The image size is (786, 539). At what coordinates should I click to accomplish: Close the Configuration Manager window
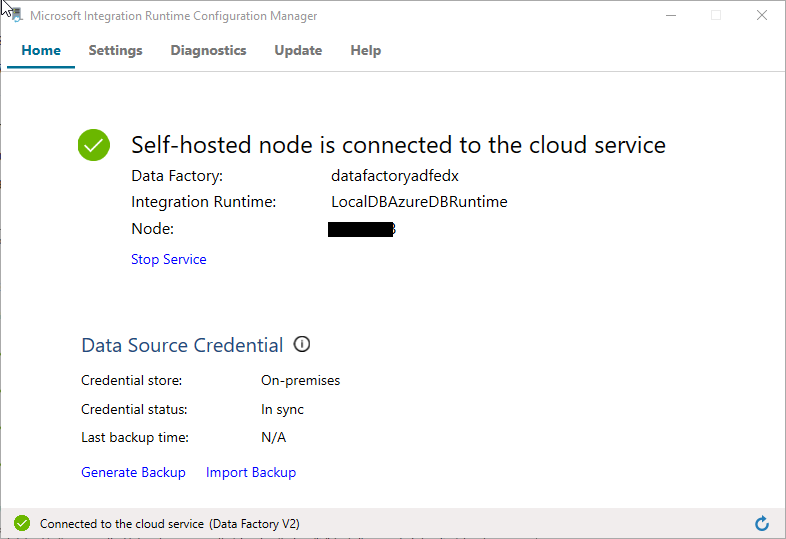click(x=762, y=15)
